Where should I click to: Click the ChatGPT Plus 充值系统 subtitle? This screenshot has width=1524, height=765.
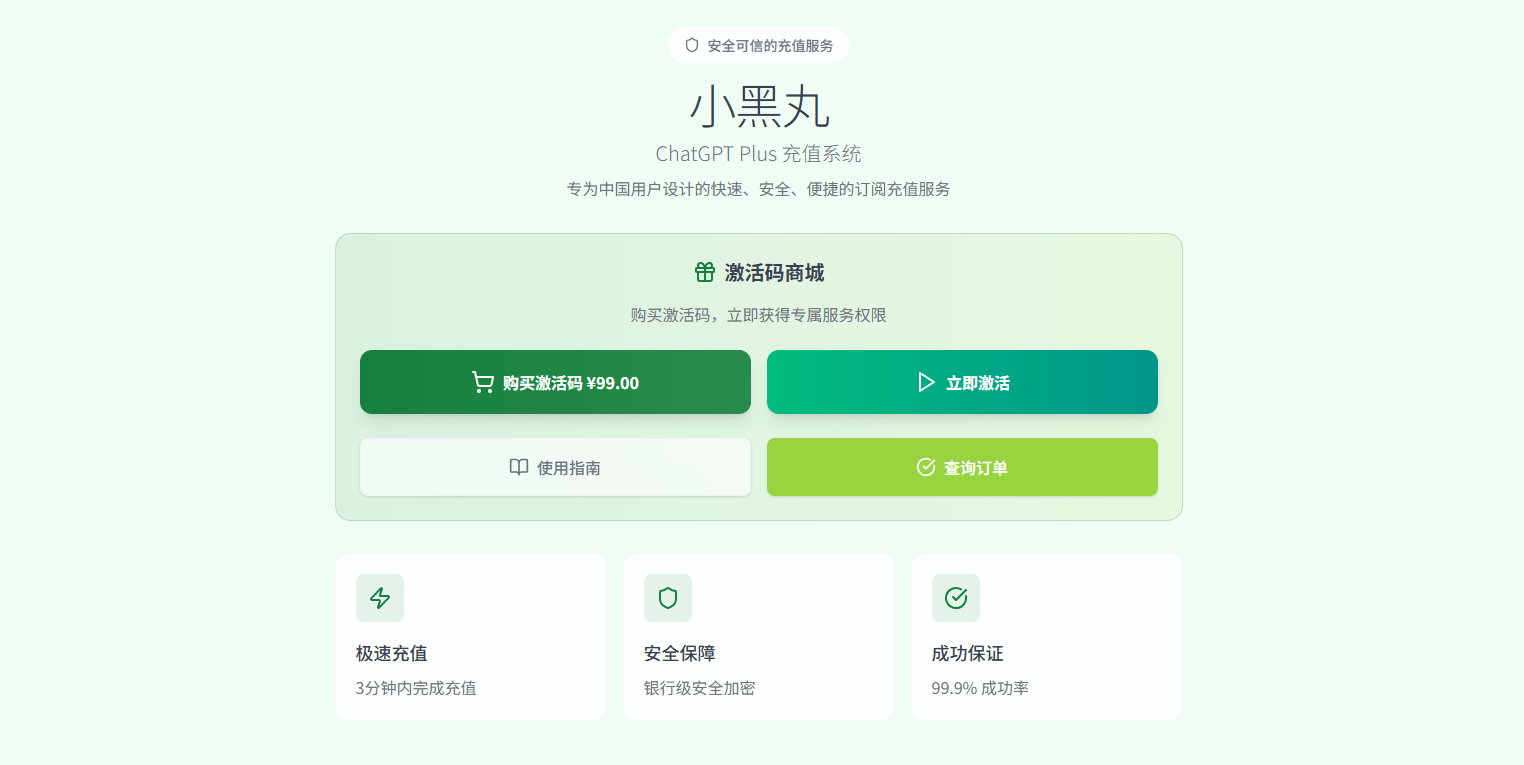click(x=758, y=154)
